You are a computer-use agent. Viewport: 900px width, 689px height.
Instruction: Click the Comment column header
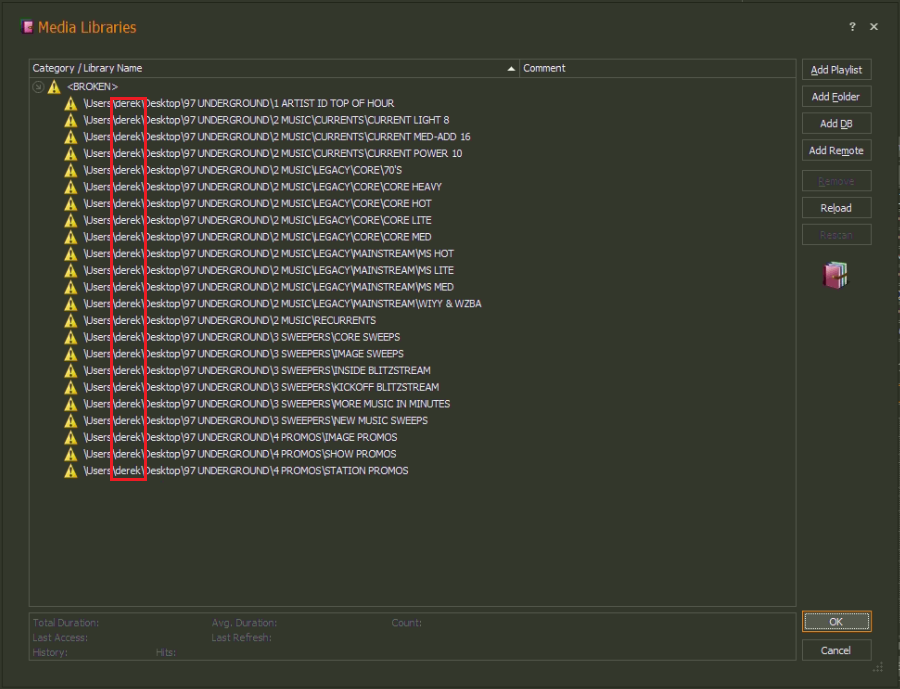(658, 68)
